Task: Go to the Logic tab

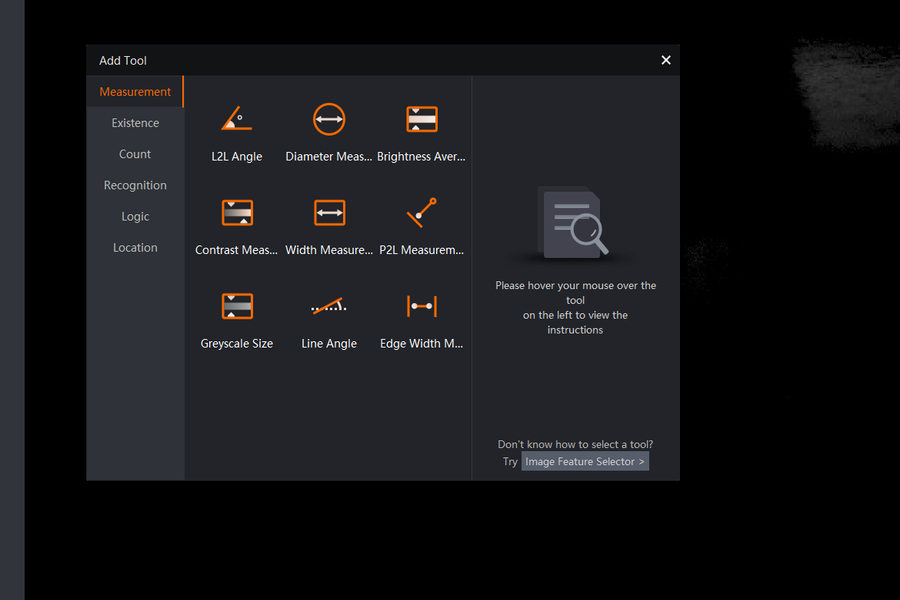Action: point(135,216)
